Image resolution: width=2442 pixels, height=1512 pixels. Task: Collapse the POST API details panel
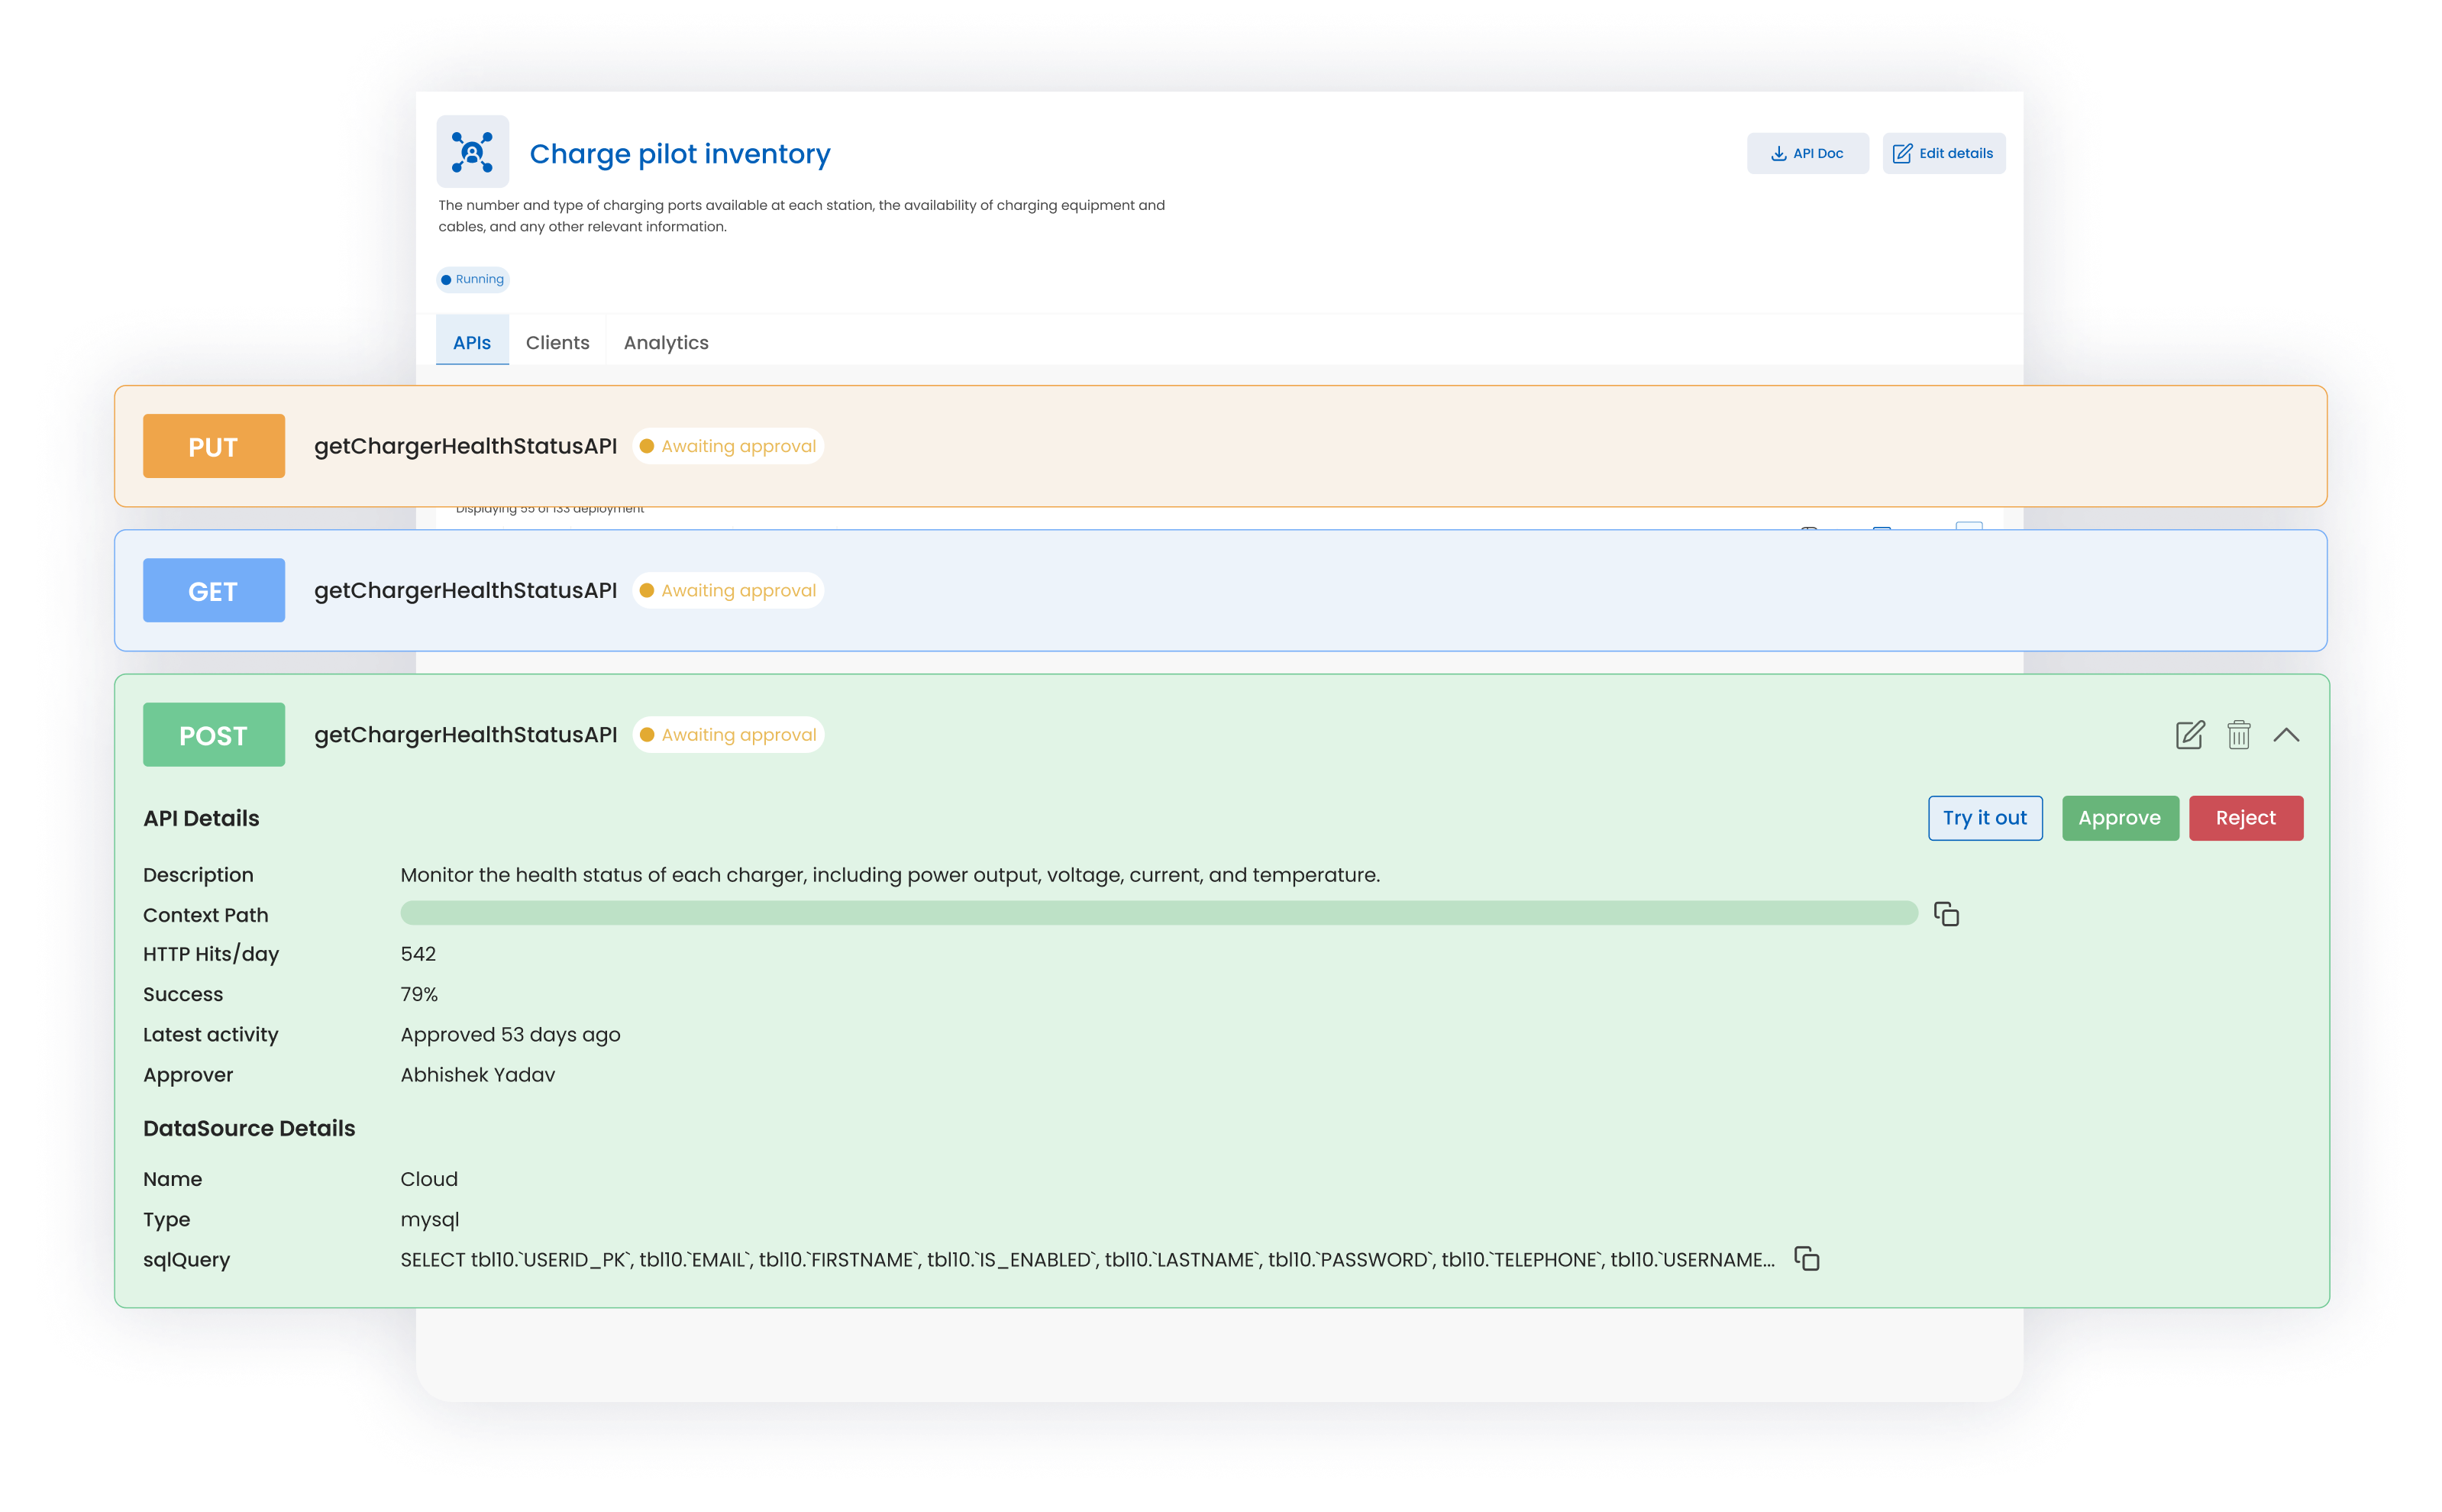click(2288, 735)
